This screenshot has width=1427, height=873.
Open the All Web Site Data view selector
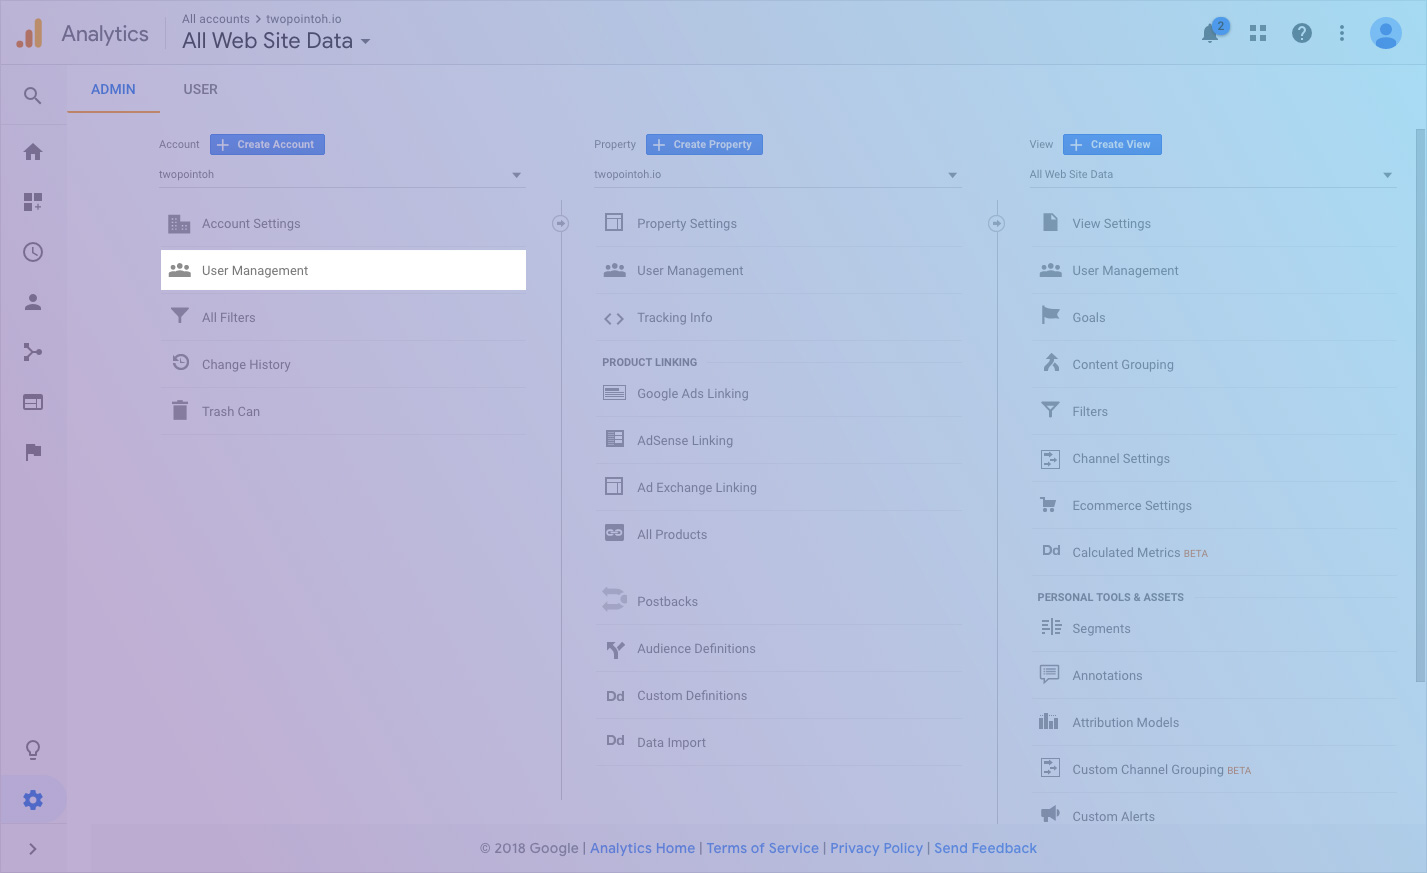tap(276, 41)
